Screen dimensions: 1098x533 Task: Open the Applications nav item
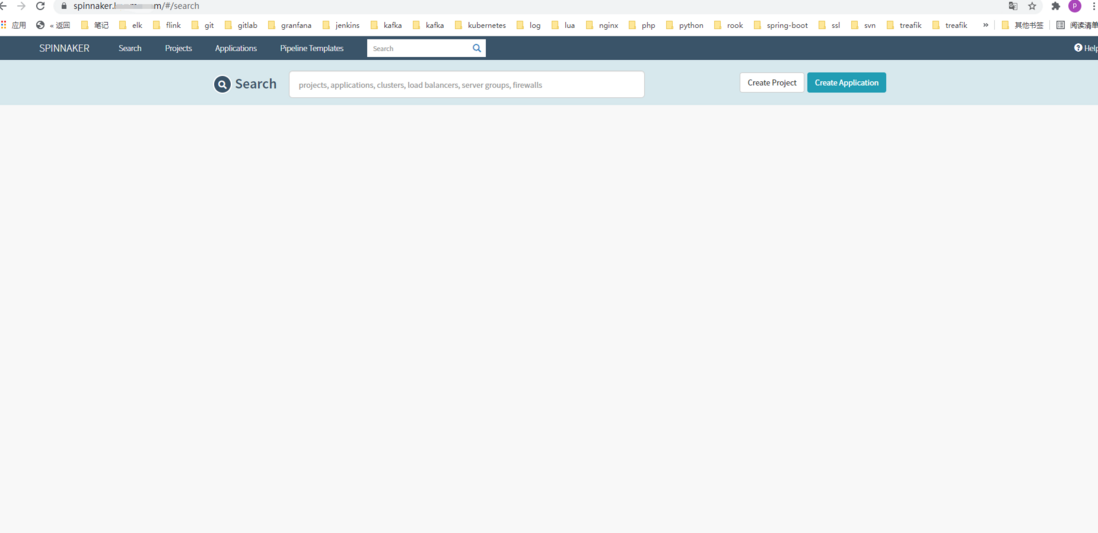pyautogui.click(x=236, y=48)
